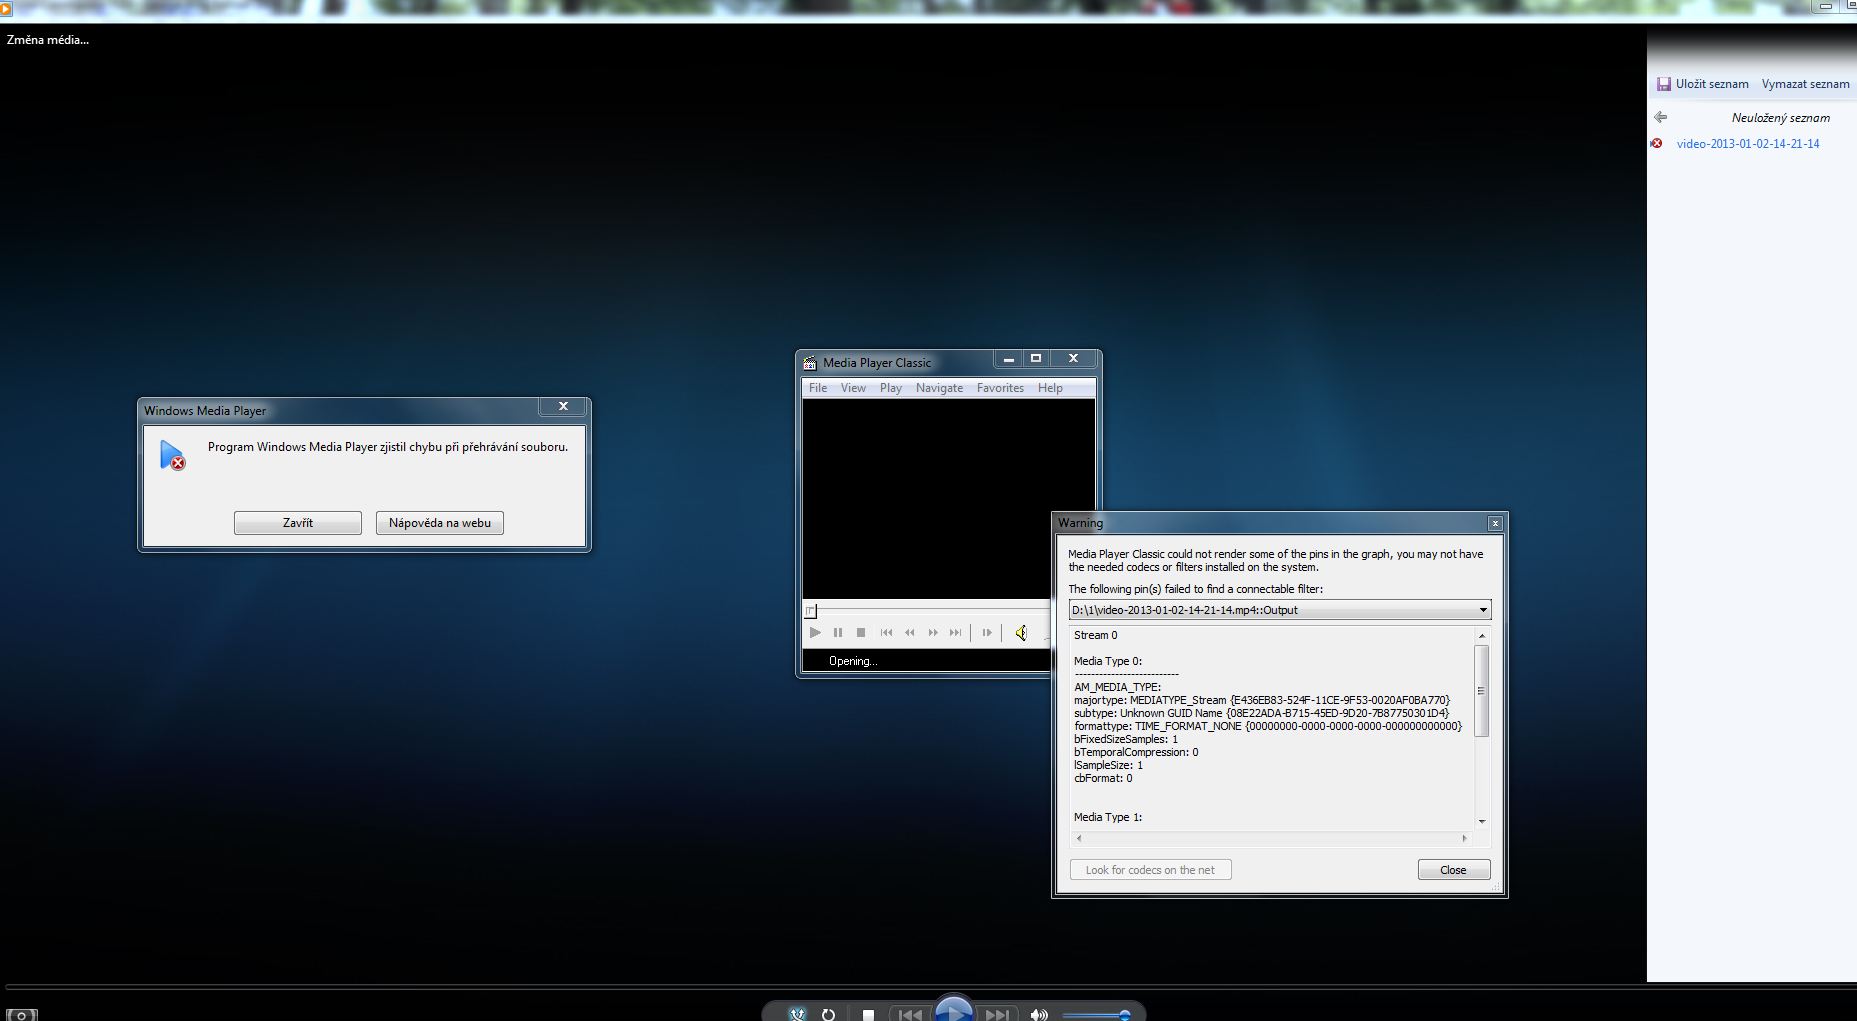
Task: Skip to next track in Windows Media Player
Action: (x=997, y=1015)
